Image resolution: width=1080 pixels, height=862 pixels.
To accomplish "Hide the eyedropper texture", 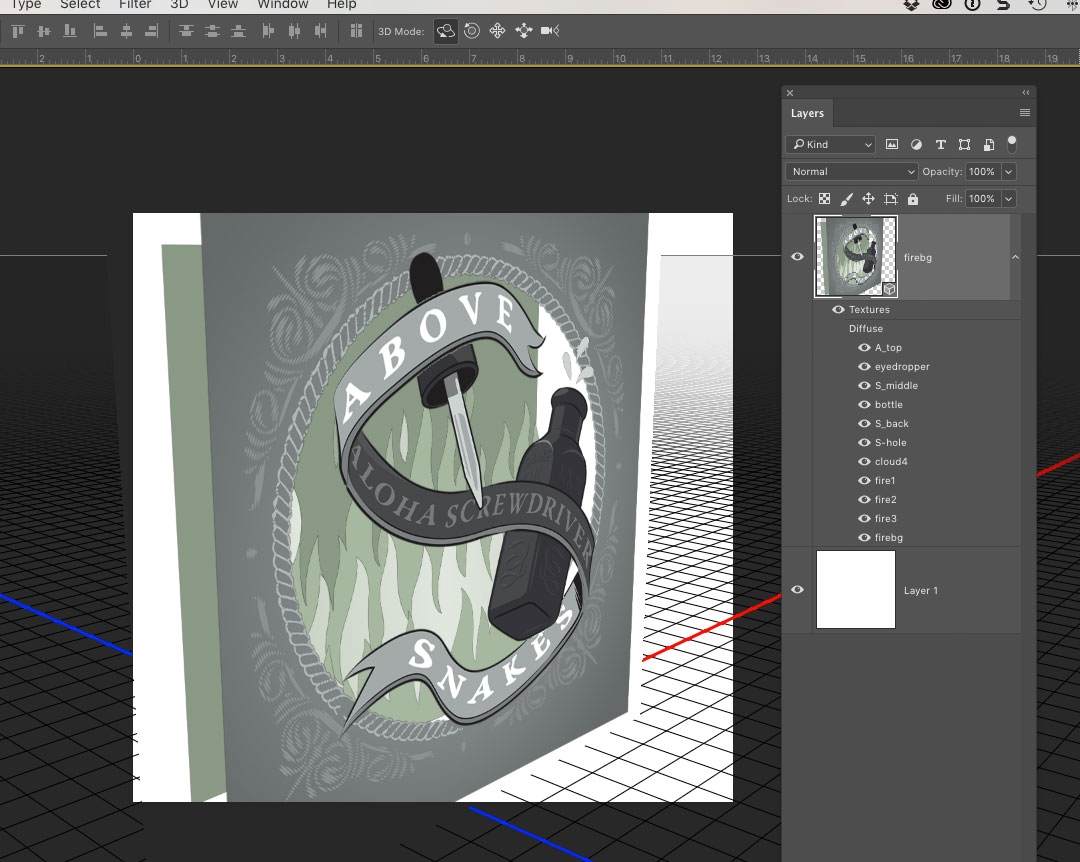I will coord(864,367).
